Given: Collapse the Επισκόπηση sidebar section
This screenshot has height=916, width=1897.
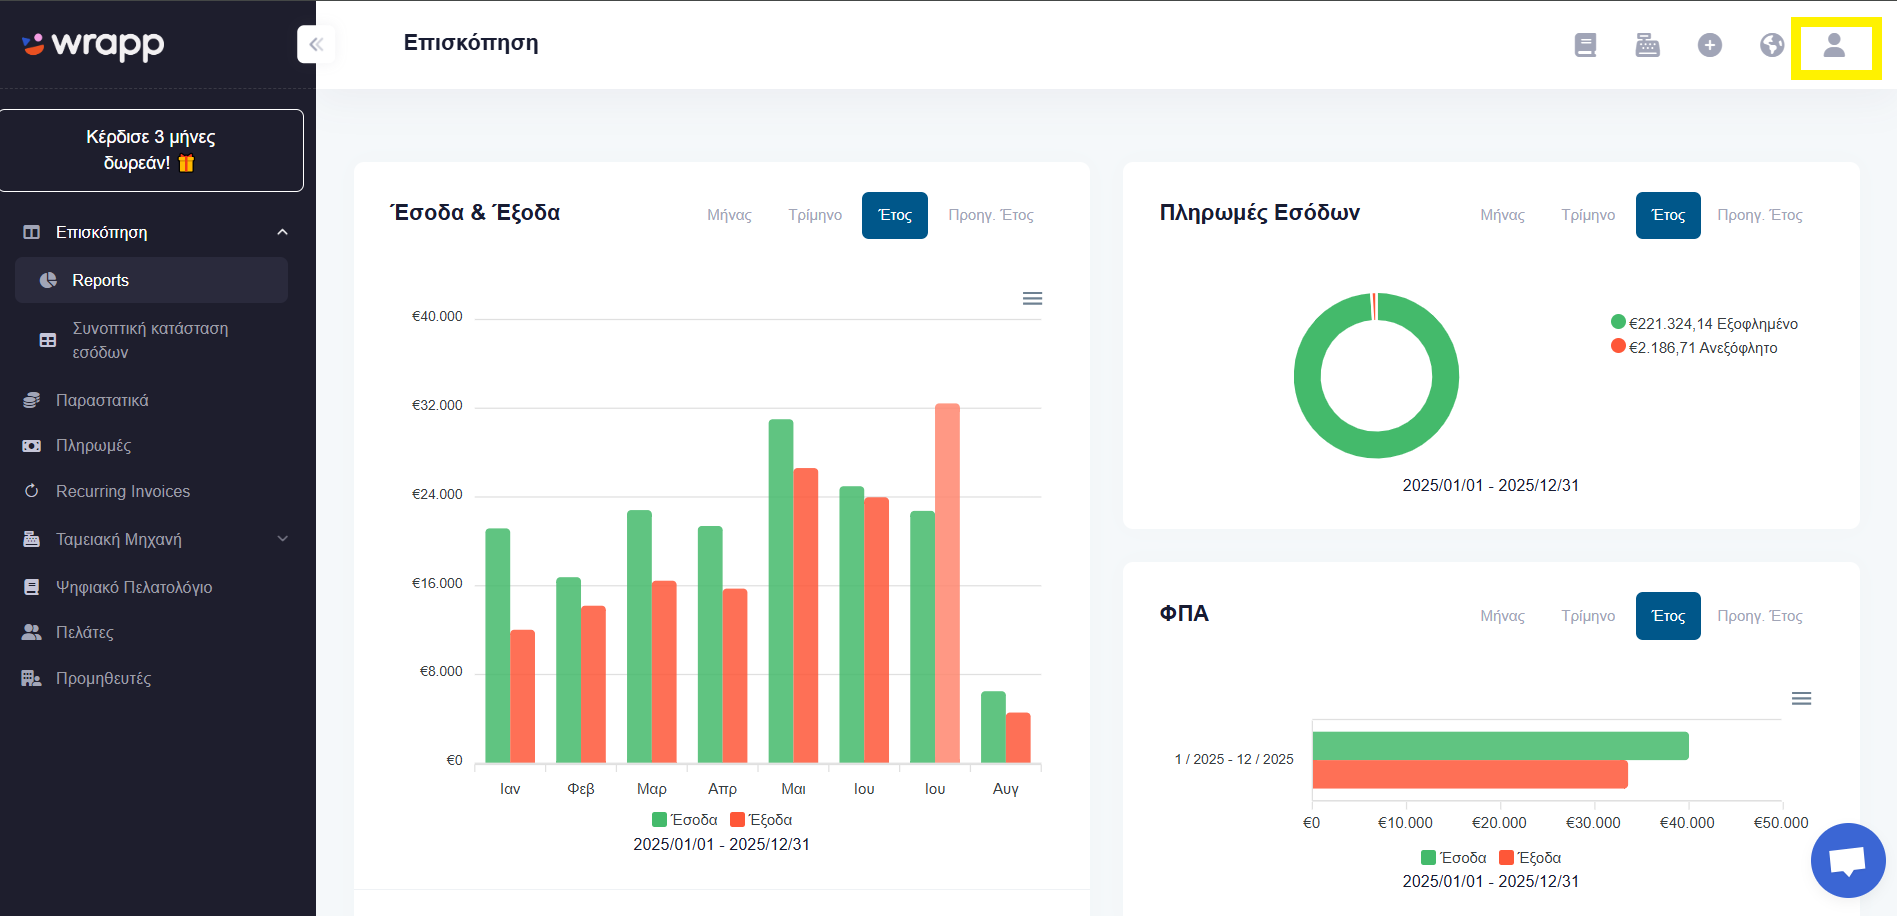Looking at the screenshot, I should (x=282, y=232).
